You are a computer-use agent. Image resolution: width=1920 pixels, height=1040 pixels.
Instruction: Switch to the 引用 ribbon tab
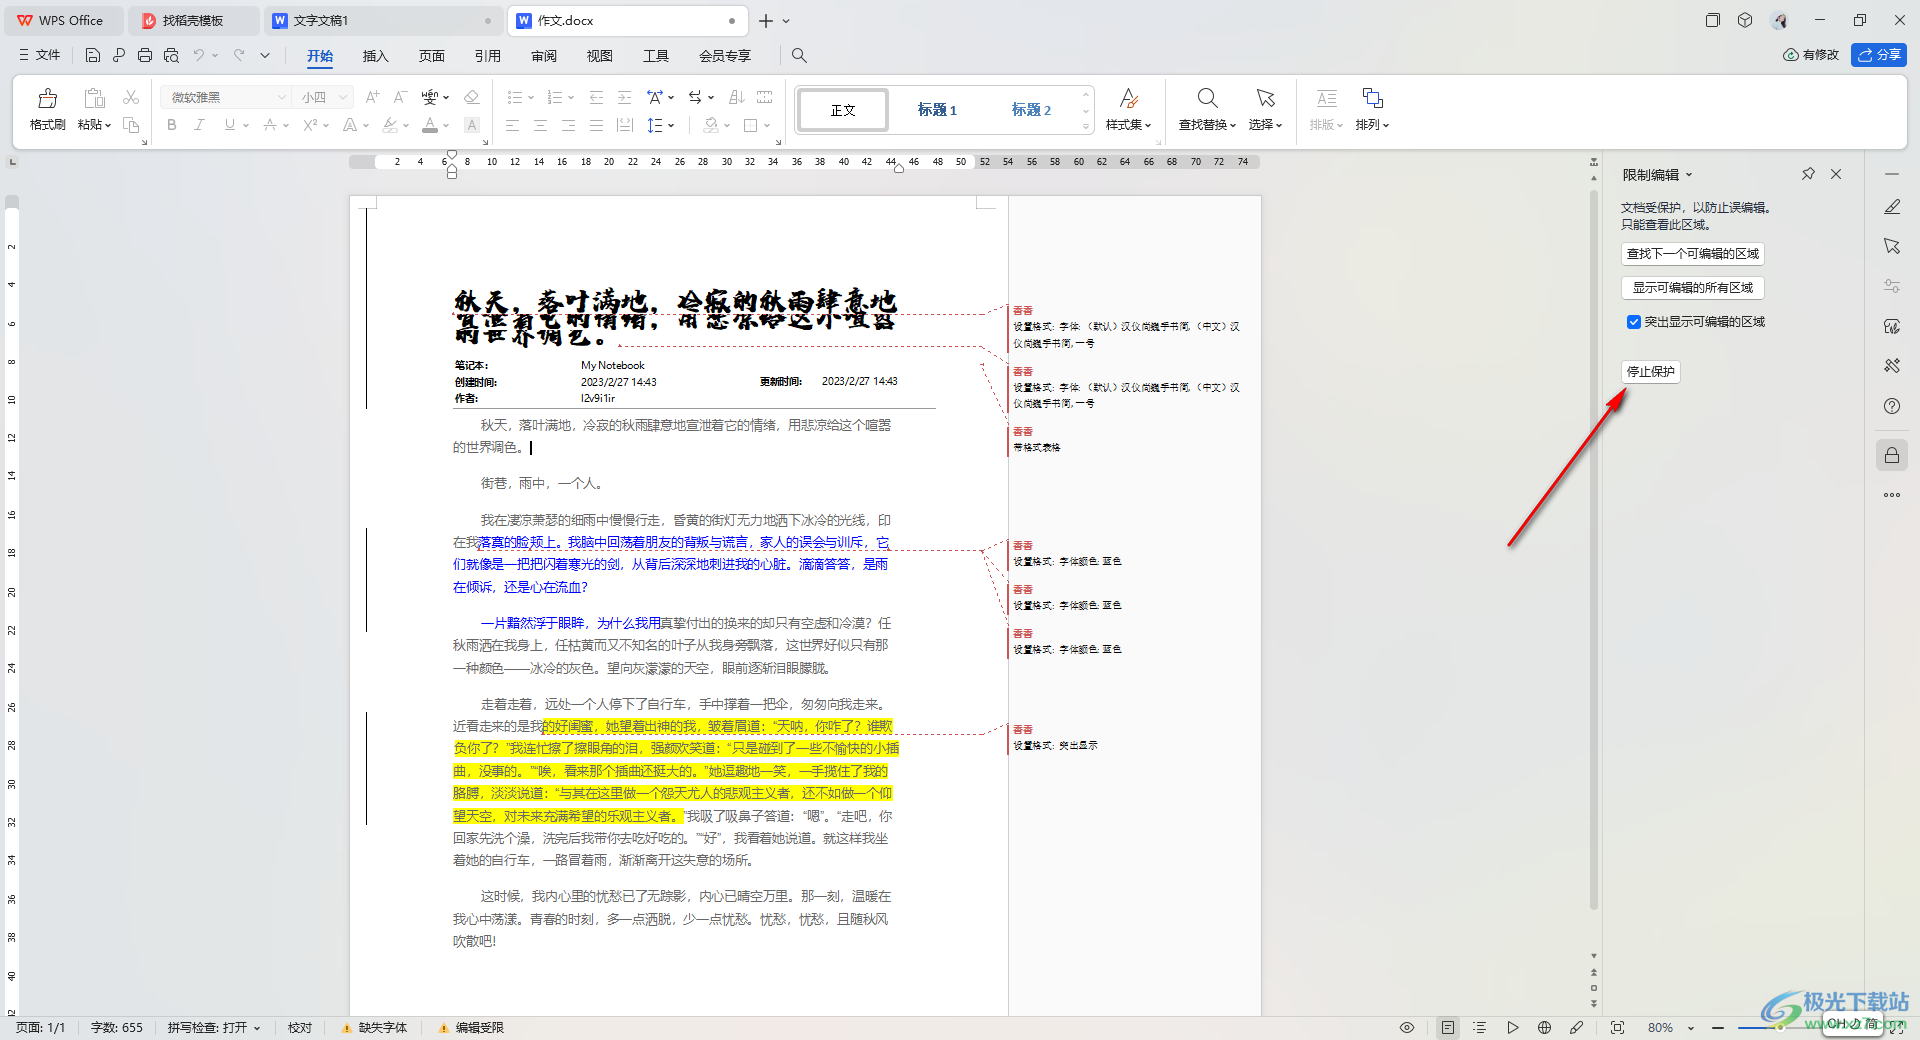[x=487, y=56]
